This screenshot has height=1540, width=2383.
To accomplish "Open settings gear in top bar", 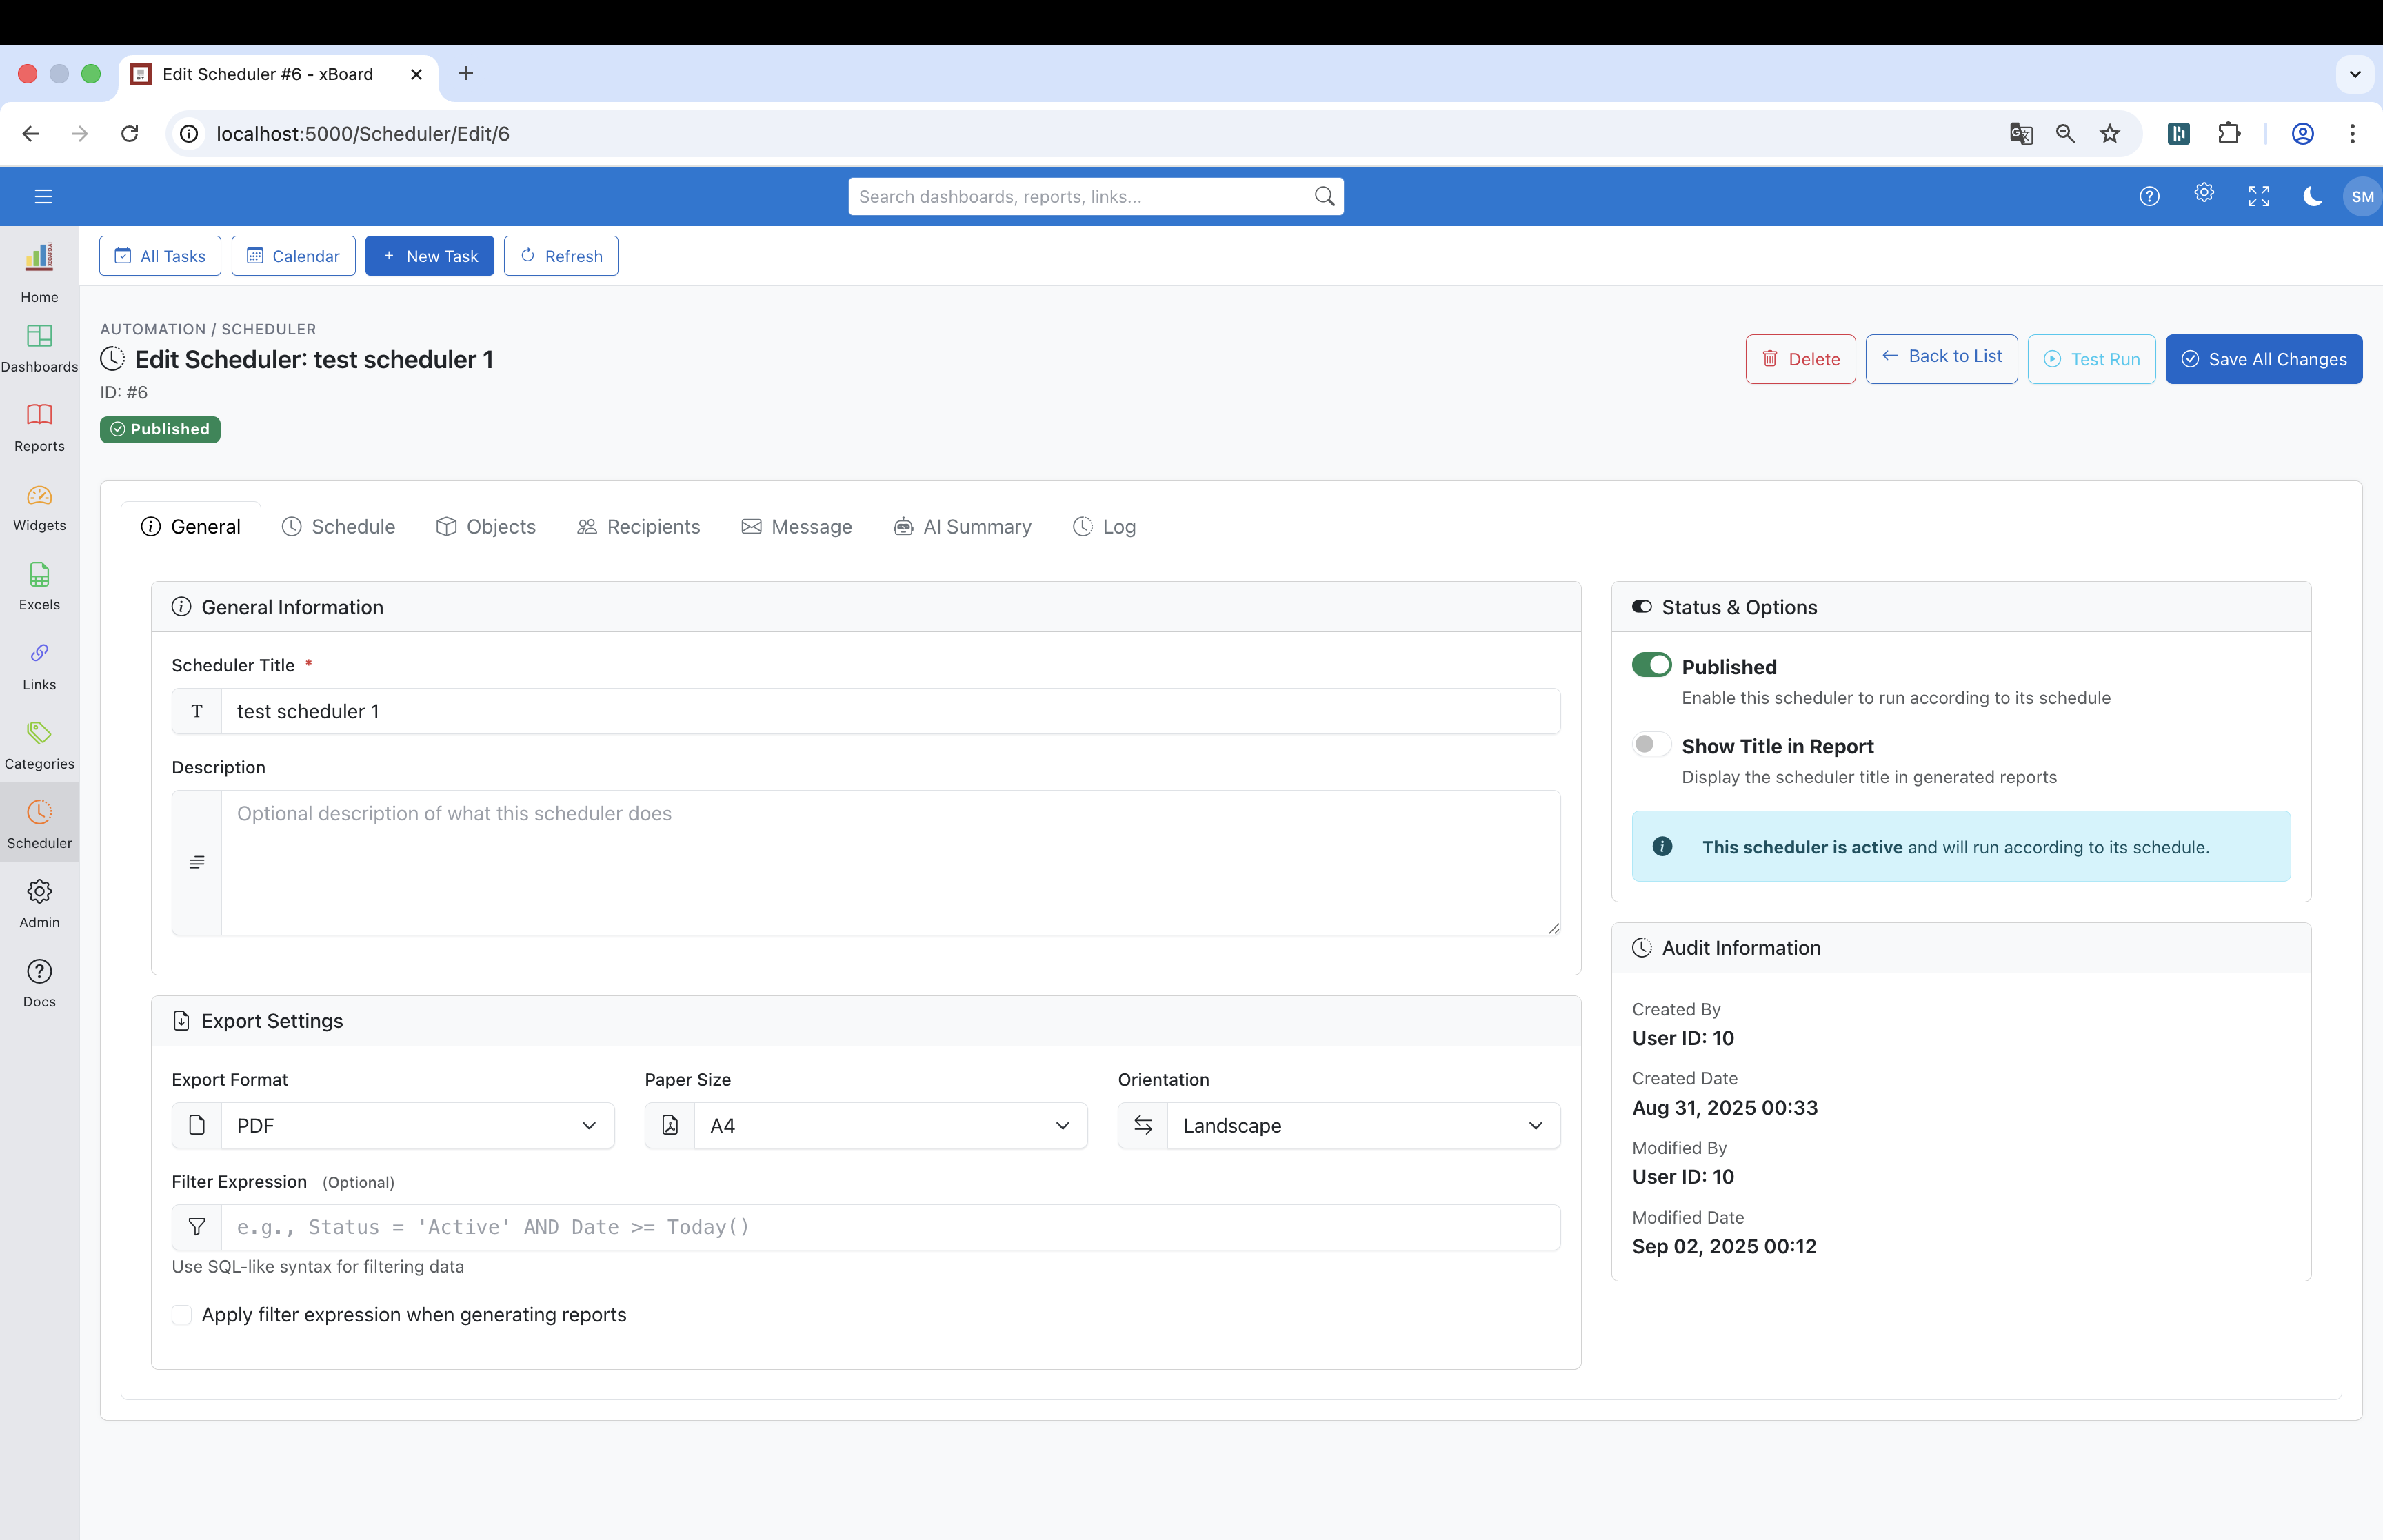I will tap(2204, 193).
